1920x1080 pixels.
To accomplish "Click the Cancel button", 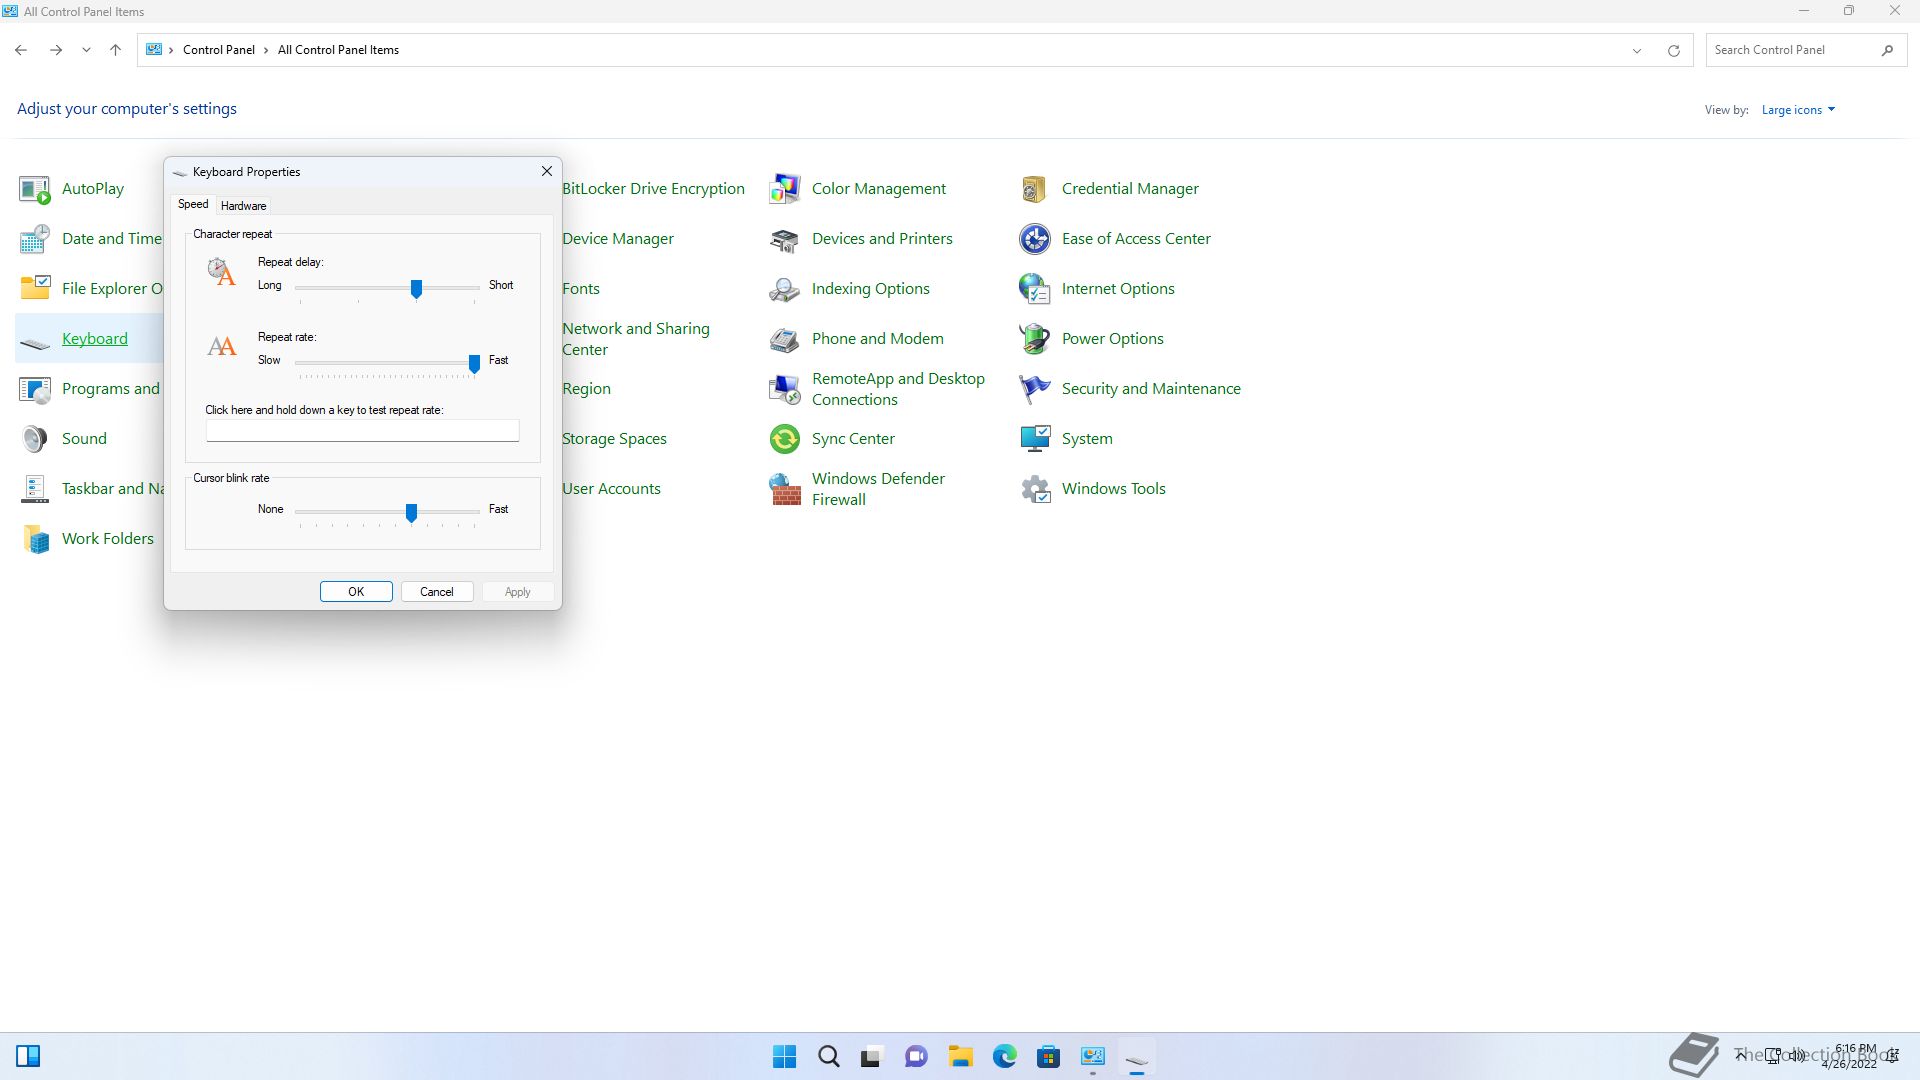I will pyautogui.click(x=437, y=592).
